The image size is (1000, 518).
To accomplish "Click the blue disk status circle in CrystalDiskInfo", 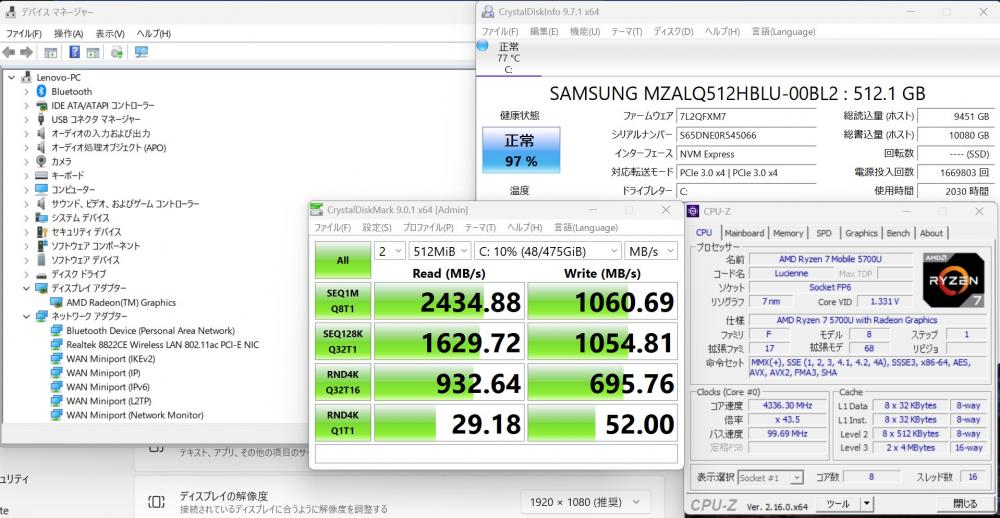I will click(x=482, y=46).
